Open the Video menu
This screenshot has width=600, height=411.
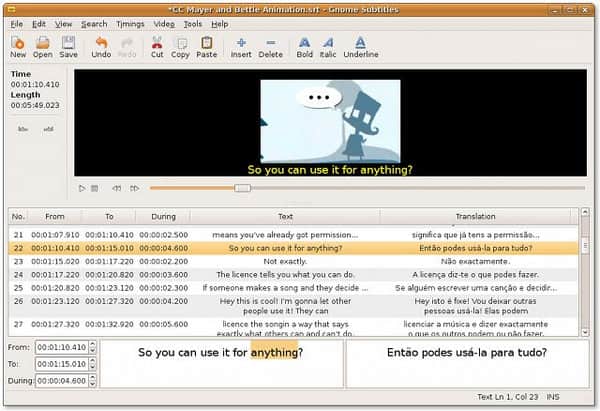[164, 24]
